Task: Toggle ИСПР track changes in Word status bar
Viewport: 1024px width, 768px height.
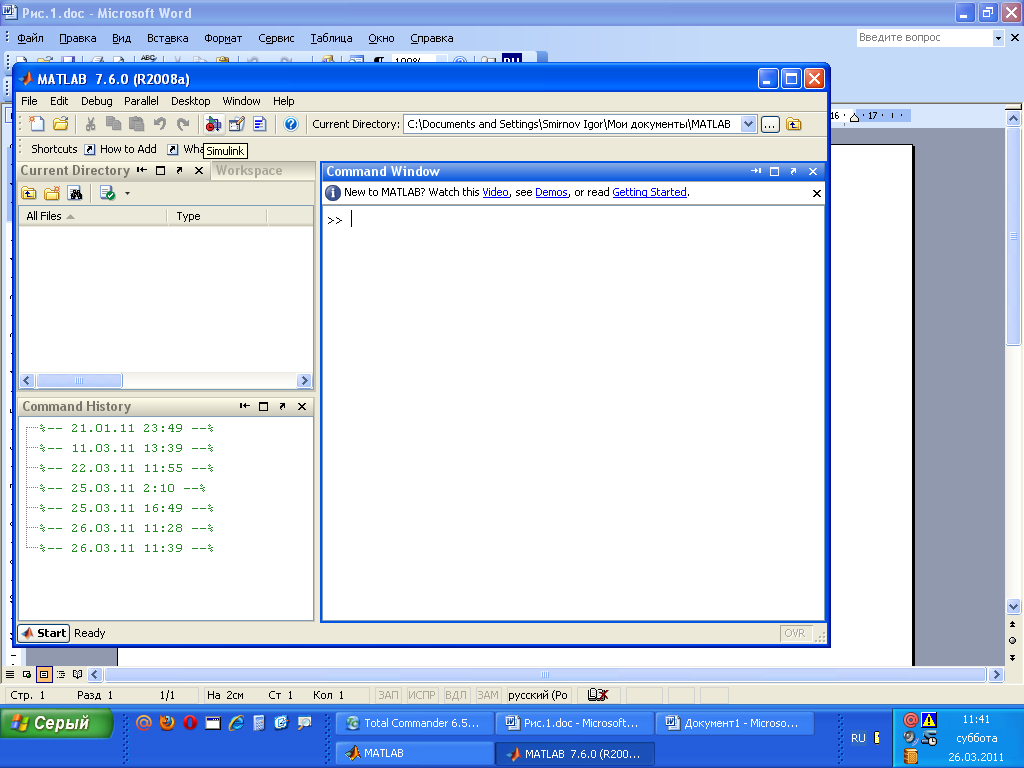Action: tap(421, 695)
